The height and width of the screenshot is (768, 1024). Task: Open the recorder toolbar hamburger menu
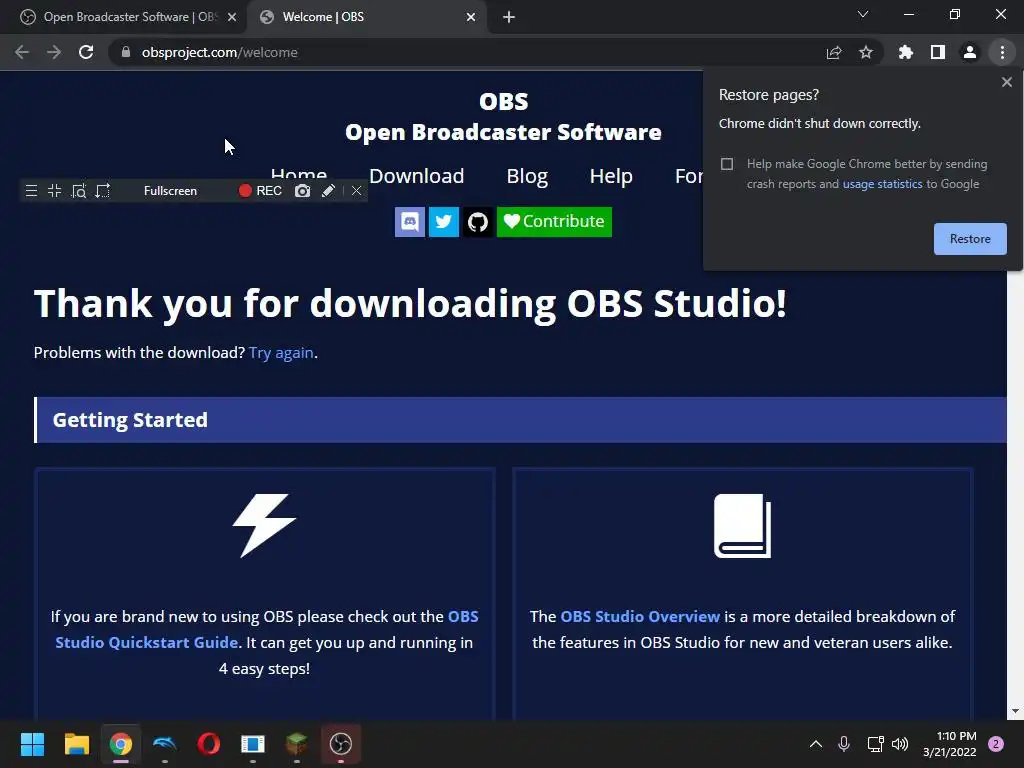pyautogui.click(x=31, y=191)
